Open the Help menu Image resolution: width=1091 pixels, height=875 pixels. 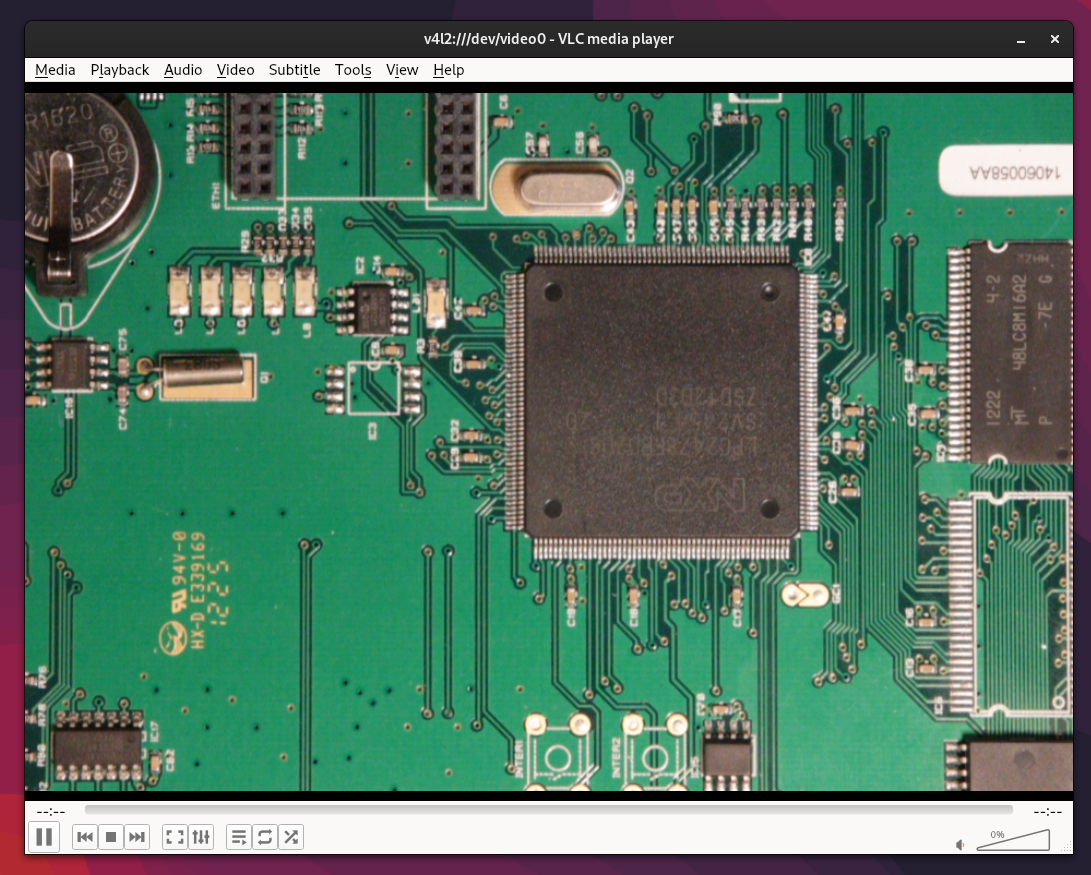click(x=448, y=70)
